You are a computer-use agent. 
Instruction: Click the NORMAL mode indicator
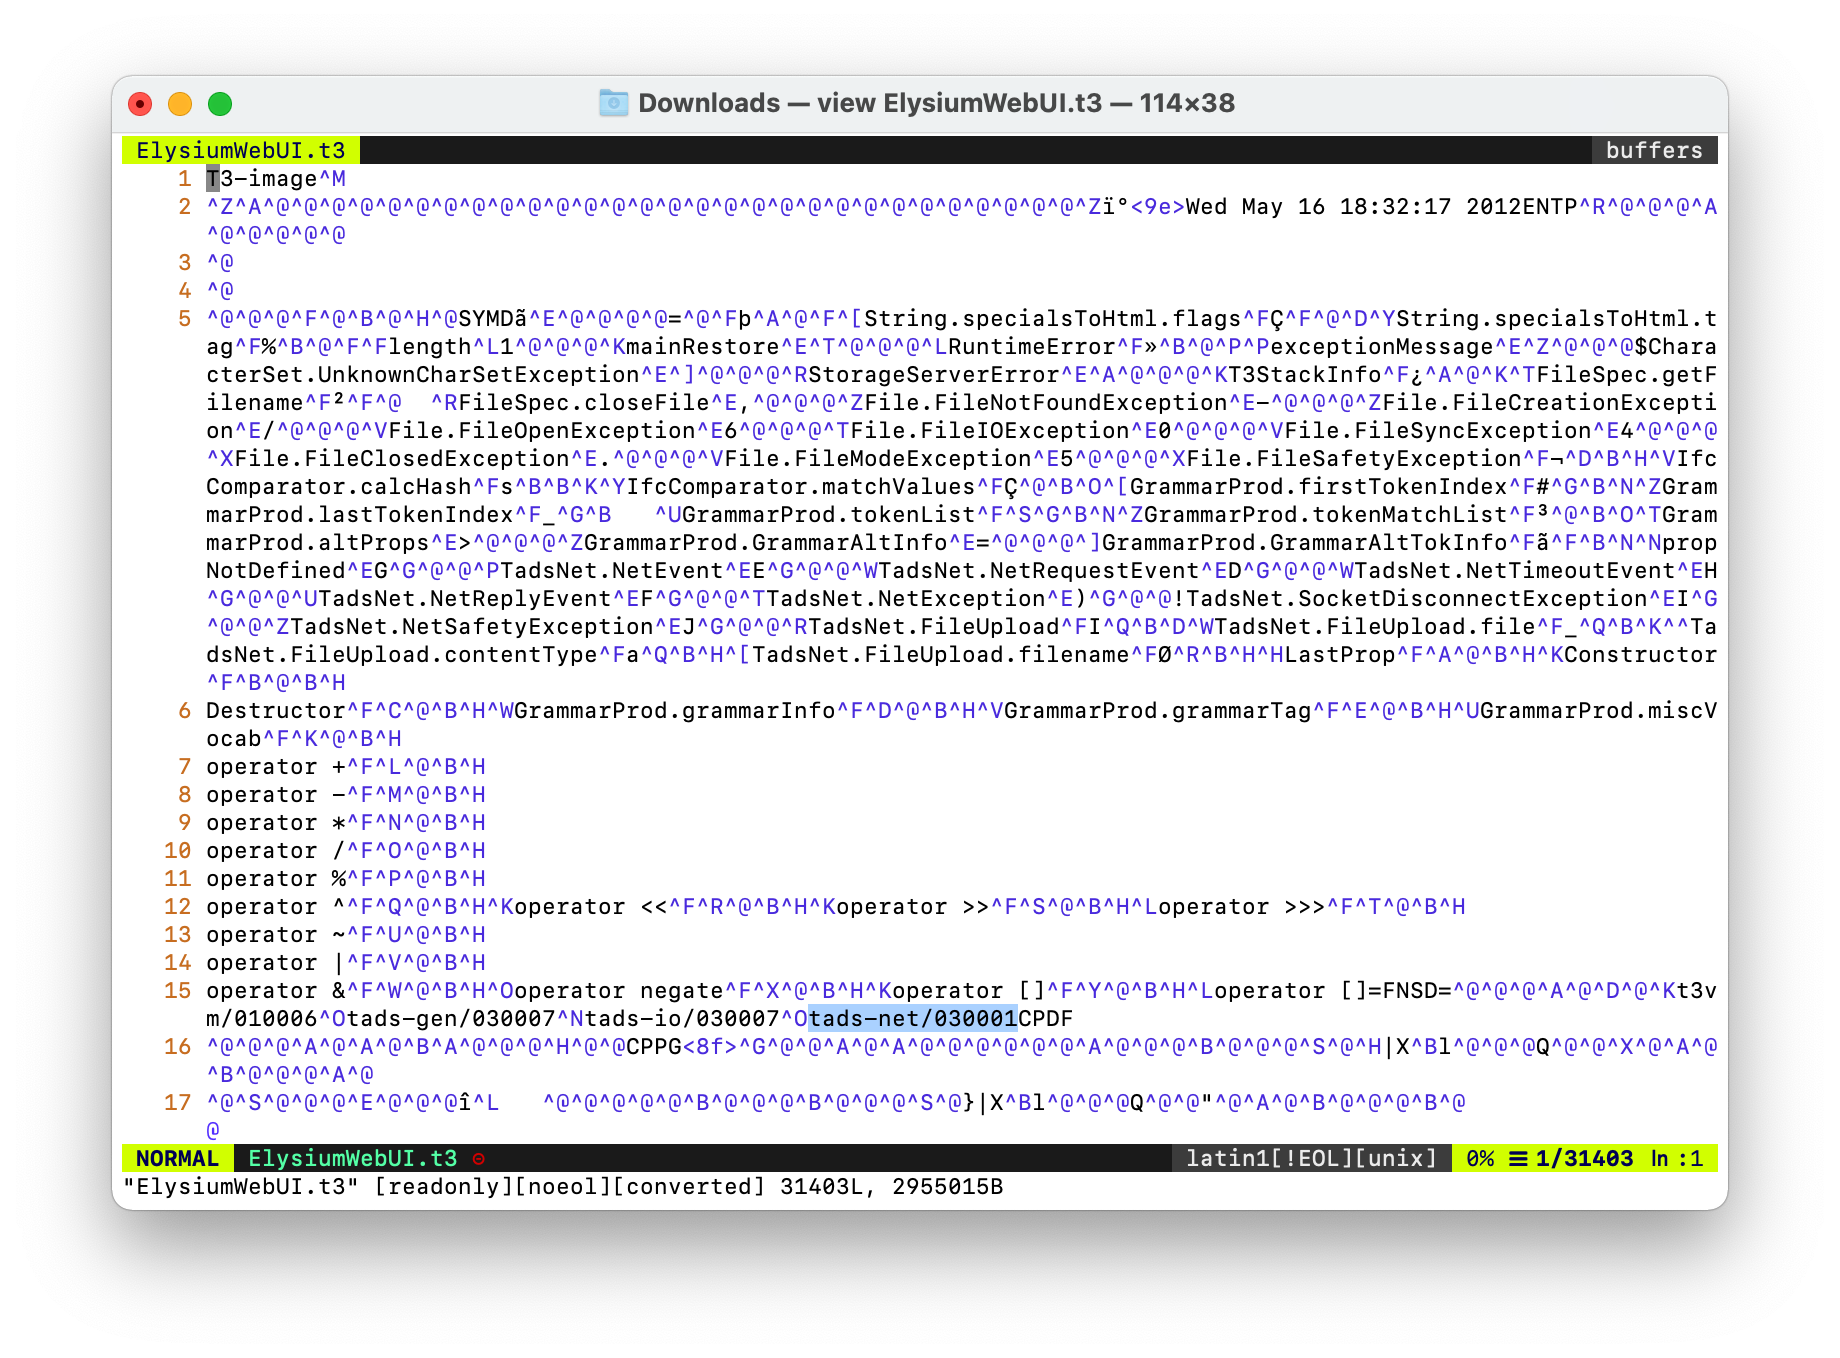tap(177, 1159)
